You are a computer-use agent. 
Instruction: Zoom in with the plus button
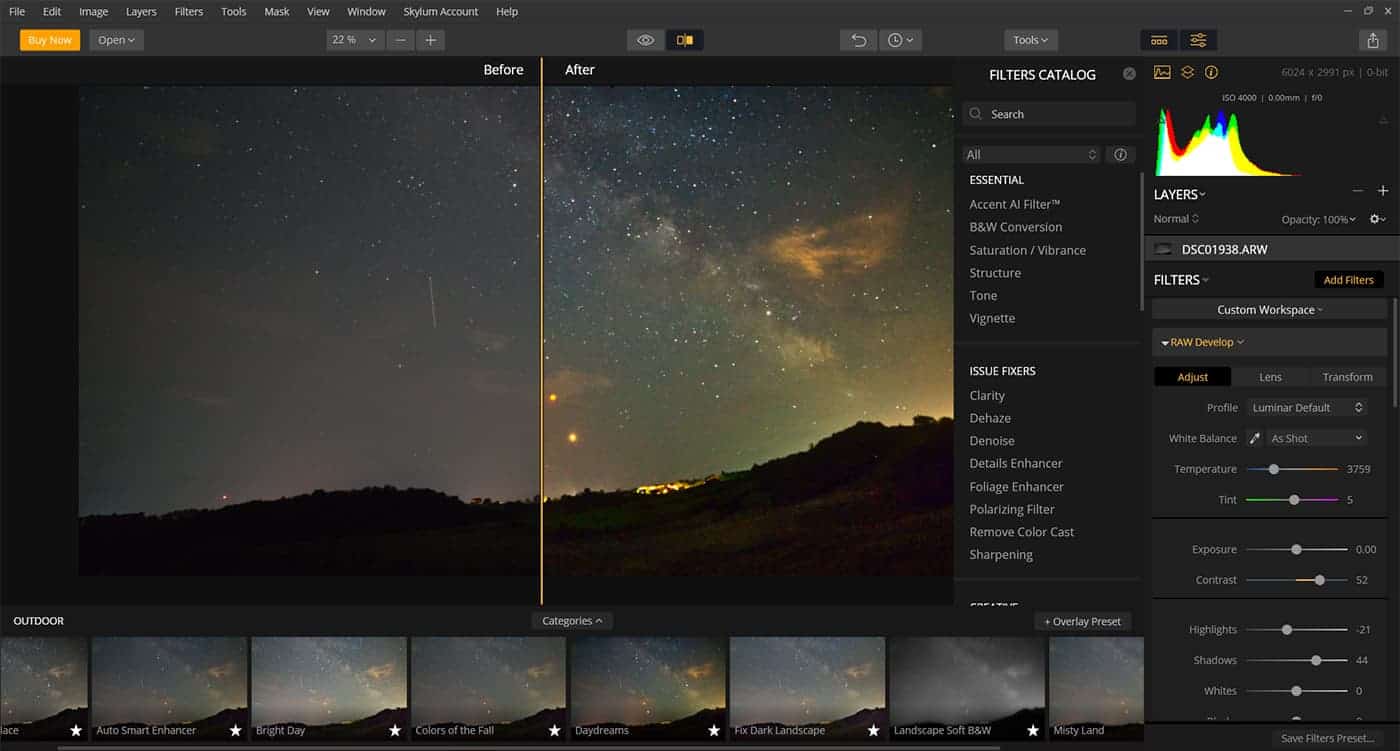tap(431, 40)
